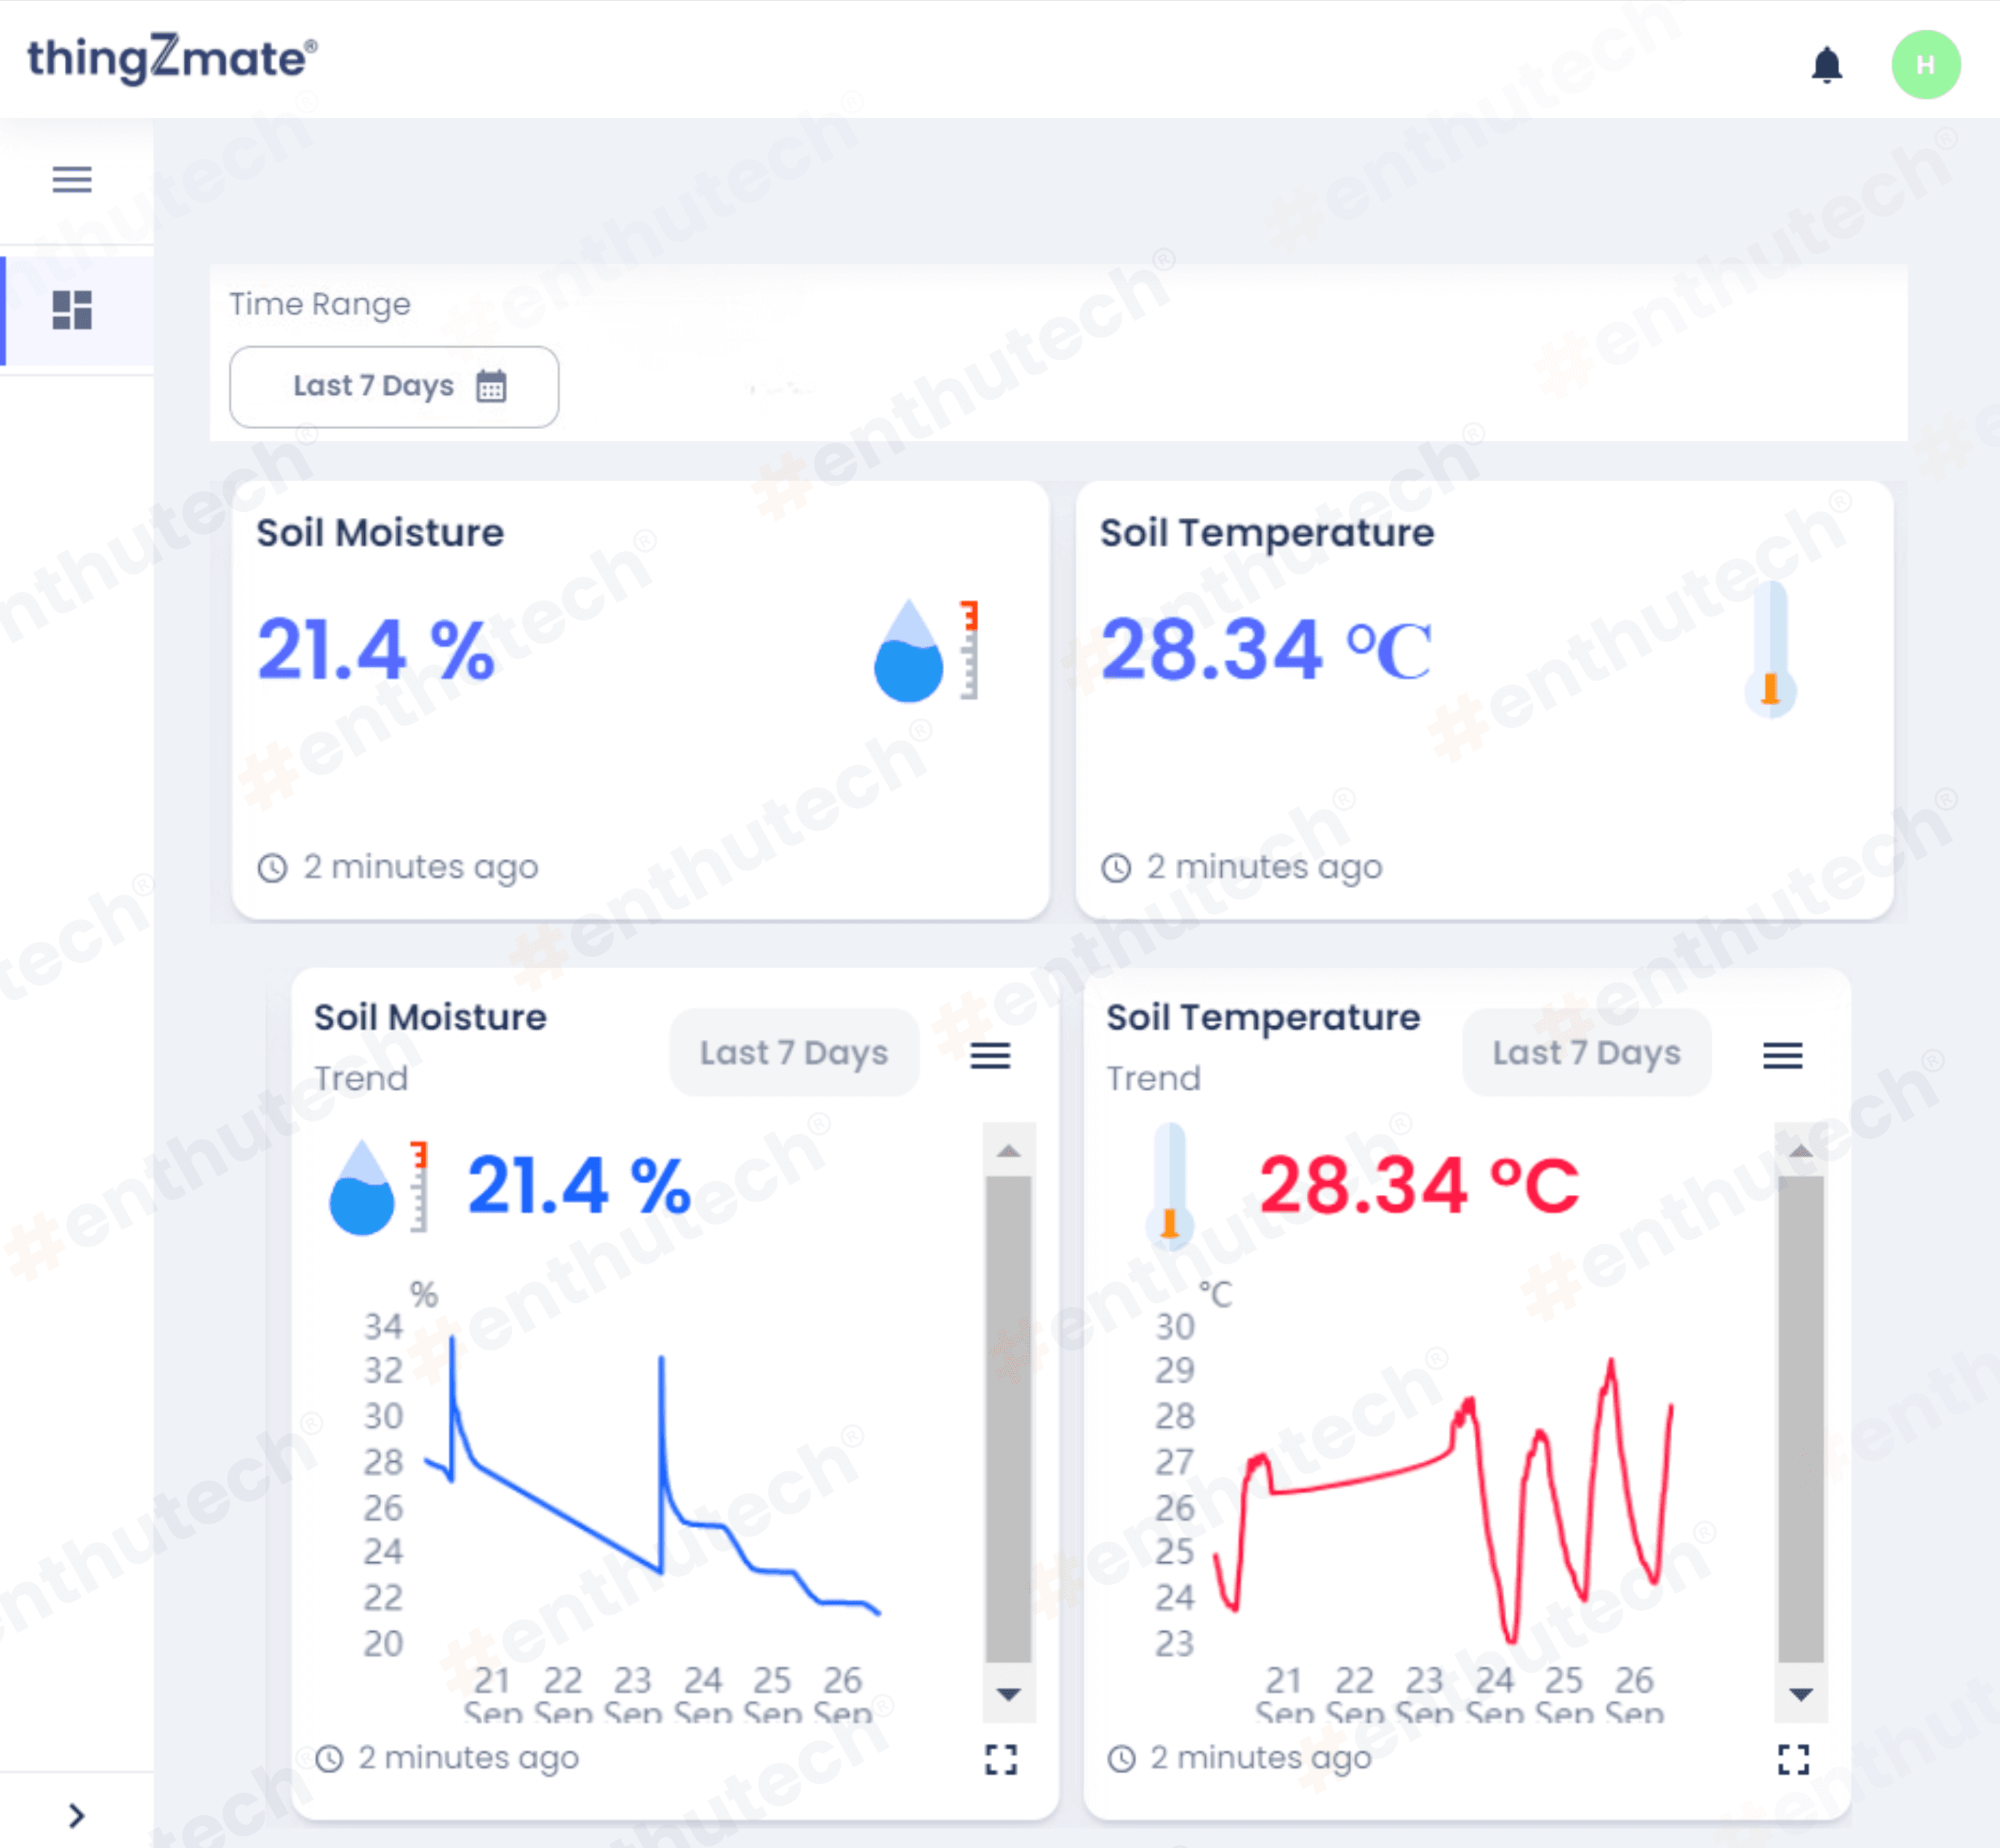The height and width of the screenshot is (1848, 2000).
Task: Open Soil Temperature Trend Last 7 Days selector
Action: click(x=1585, y=1052)
